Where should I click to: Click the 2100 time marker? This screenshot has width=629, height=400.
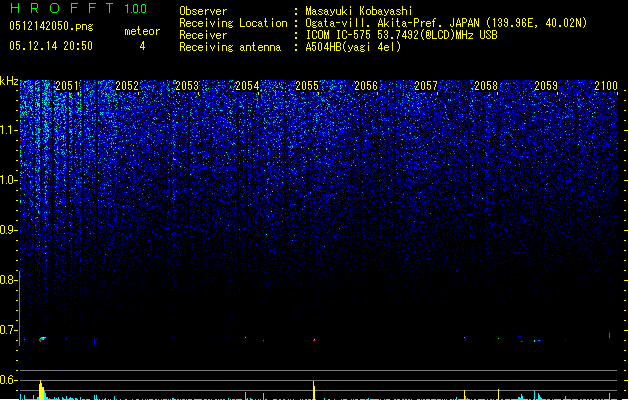(606, 86)
